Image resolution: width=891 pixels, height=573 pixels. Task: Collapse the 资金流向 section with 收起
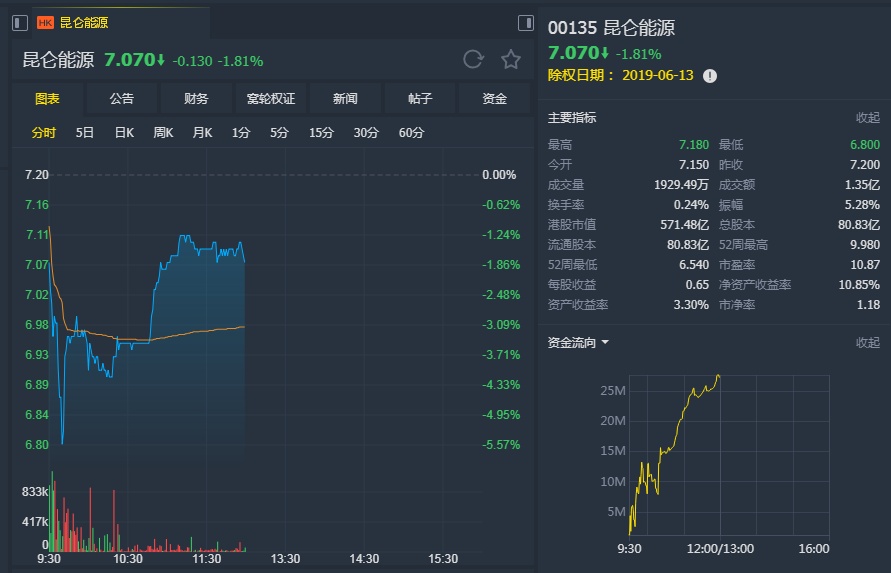point(867,343)
